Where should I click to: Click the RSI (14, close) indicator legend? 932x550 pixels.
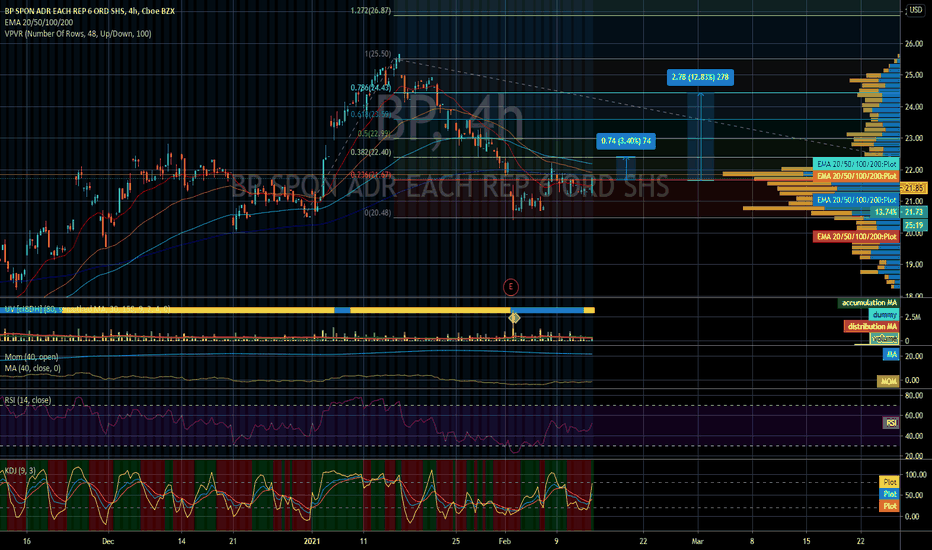pyautogui.click(x=28, y=400)
